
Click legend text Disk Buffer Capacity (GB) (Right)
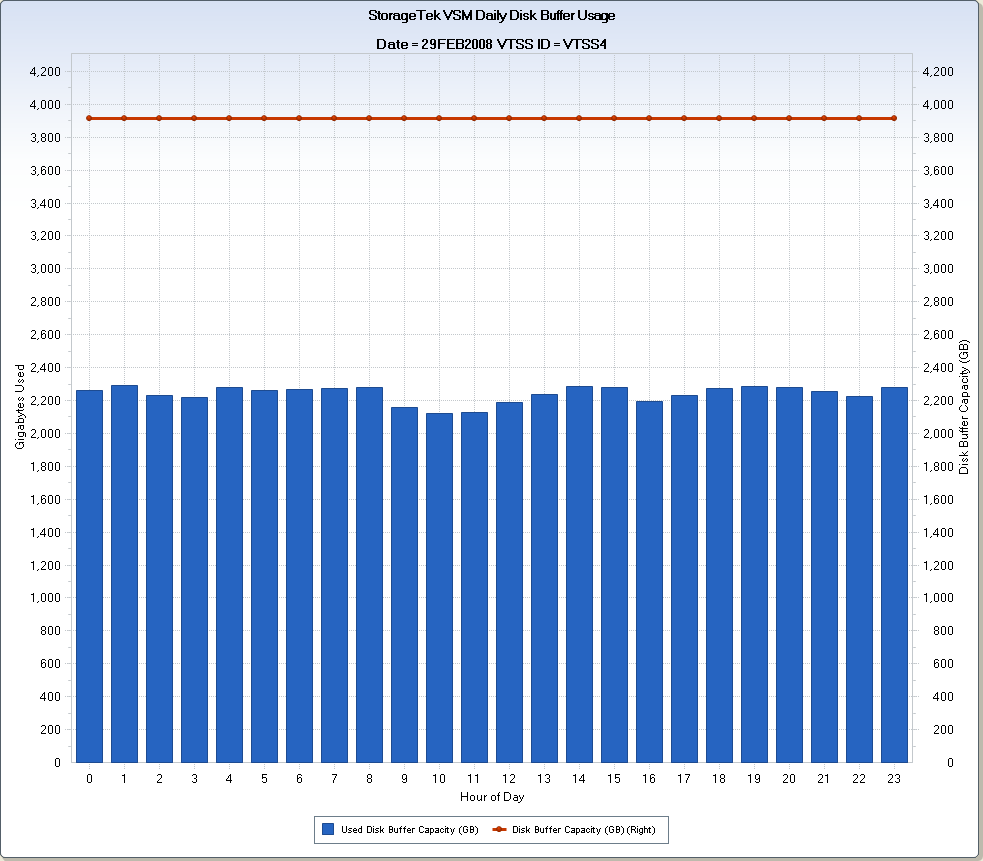coord(584,830)
